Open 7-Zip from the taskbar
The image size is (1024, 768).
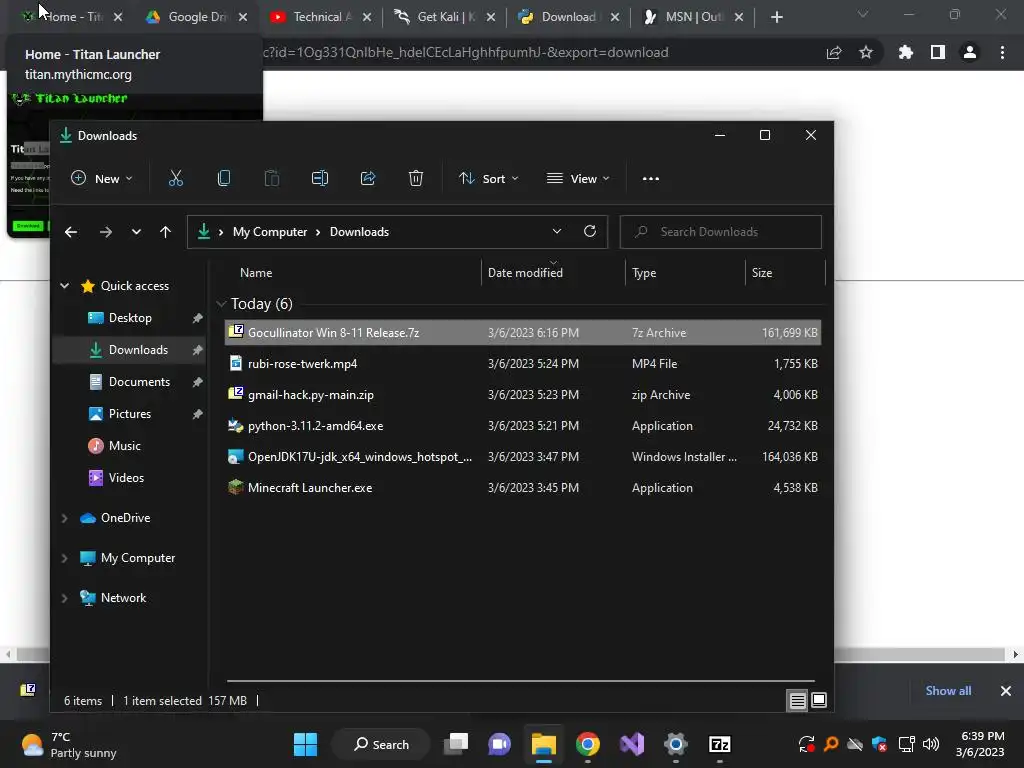pos(720,744)
